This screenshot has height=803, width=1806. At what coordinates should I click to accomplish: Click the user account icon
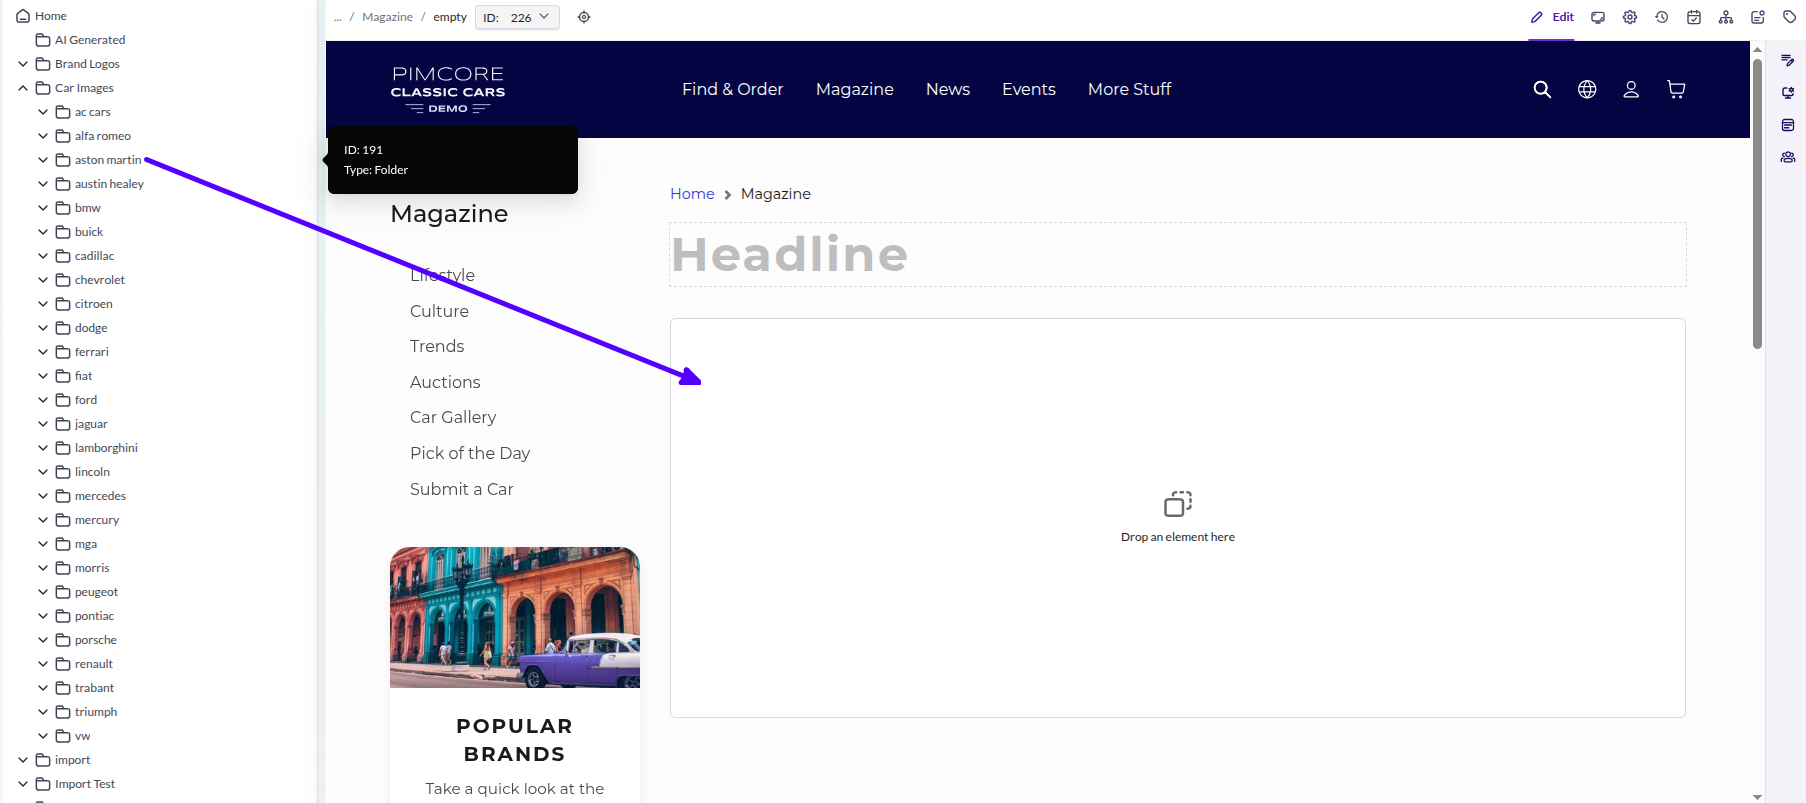[x=1631, y=89]
